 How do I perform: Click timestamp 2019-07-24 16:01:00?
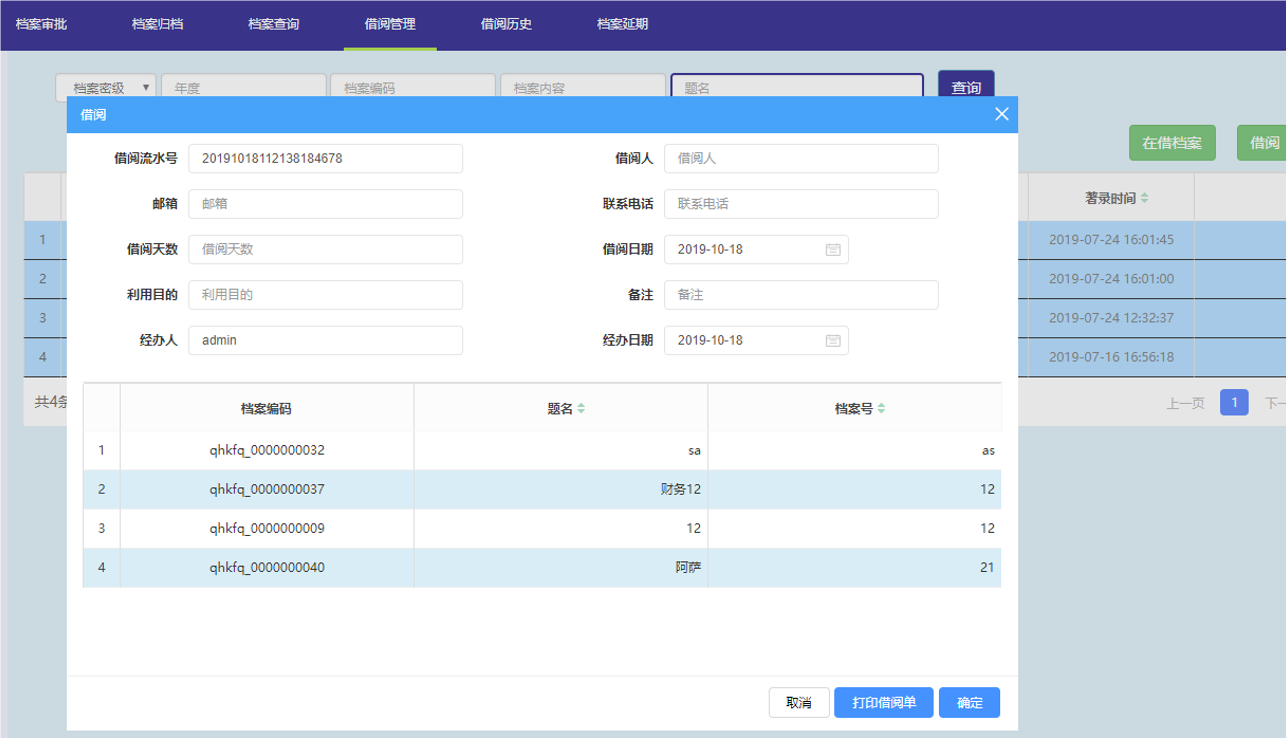[x=1111, y=279]
